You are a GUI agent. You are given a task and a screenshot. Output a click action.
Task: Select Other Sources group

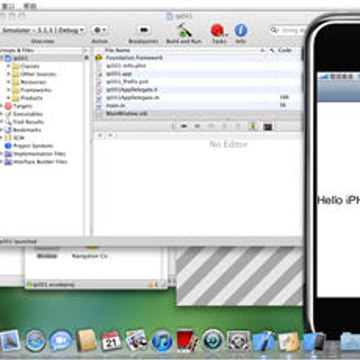pyautogui.click(x=34, y=74)
